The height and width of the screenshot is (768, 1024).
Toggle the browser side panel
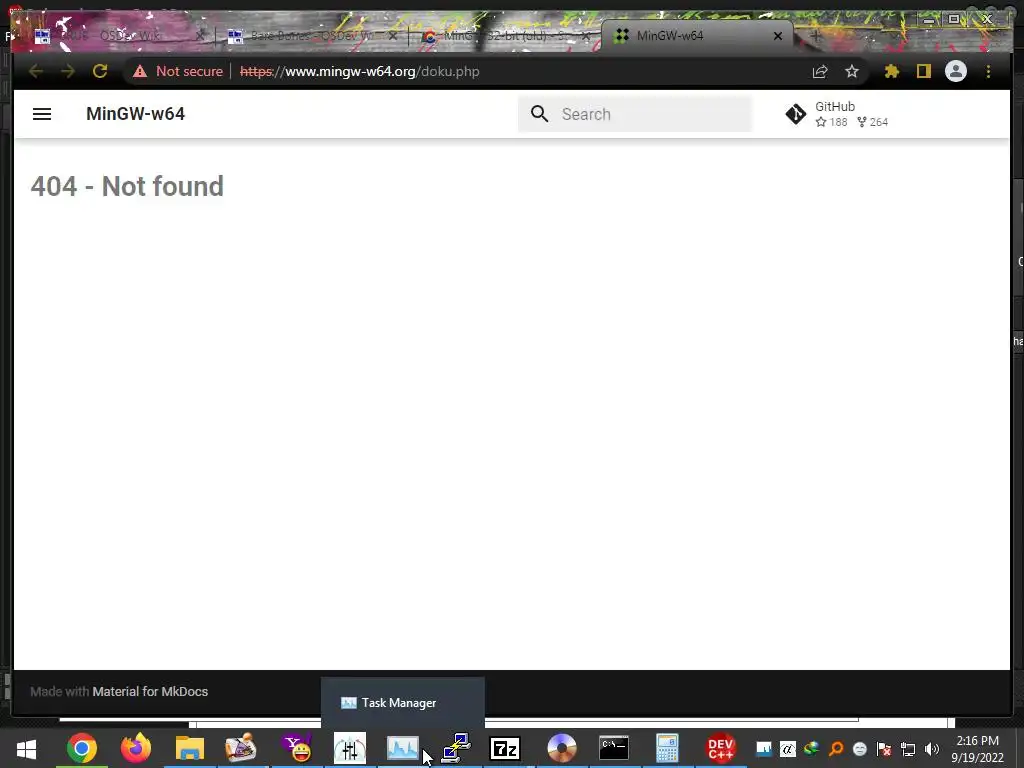pos(923,71)
